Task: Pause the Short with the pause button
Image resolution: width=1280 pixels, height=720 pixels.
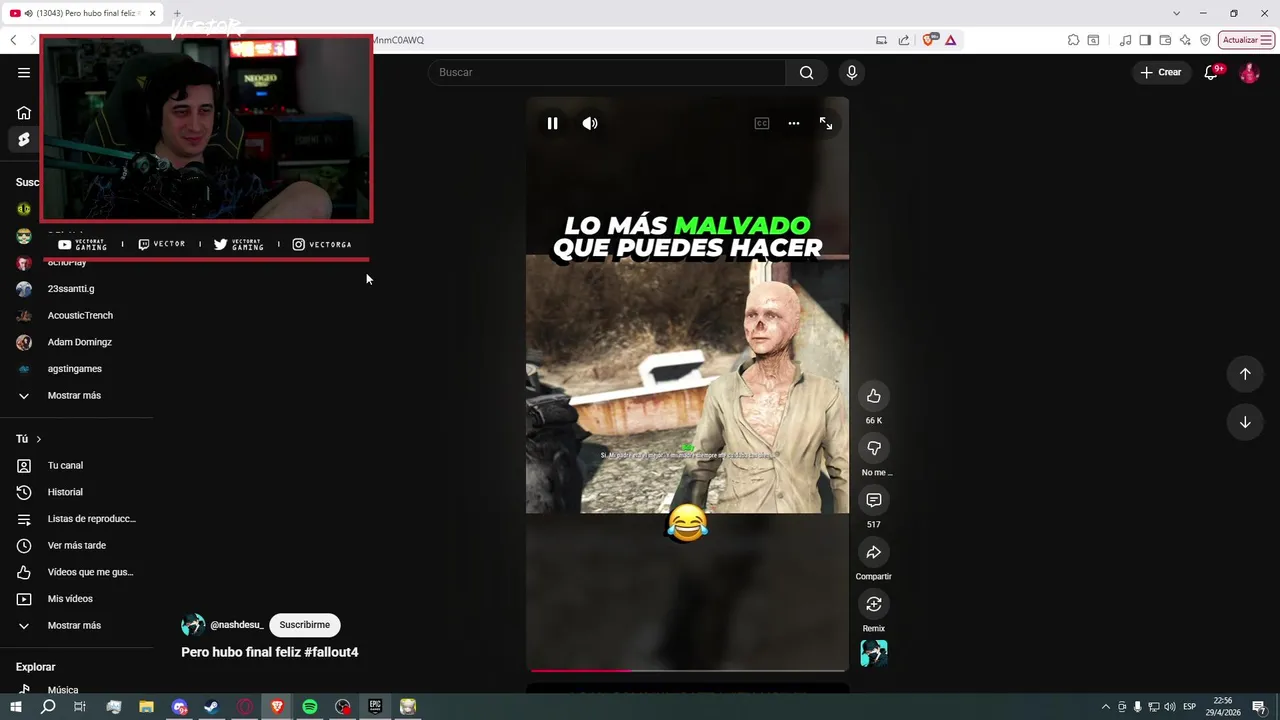Action: click(x=552, y=123)
